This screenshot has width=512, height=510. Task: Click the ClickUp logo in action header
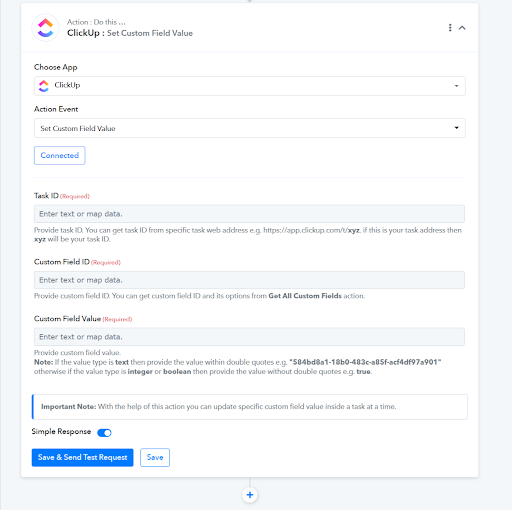point(46,28)
